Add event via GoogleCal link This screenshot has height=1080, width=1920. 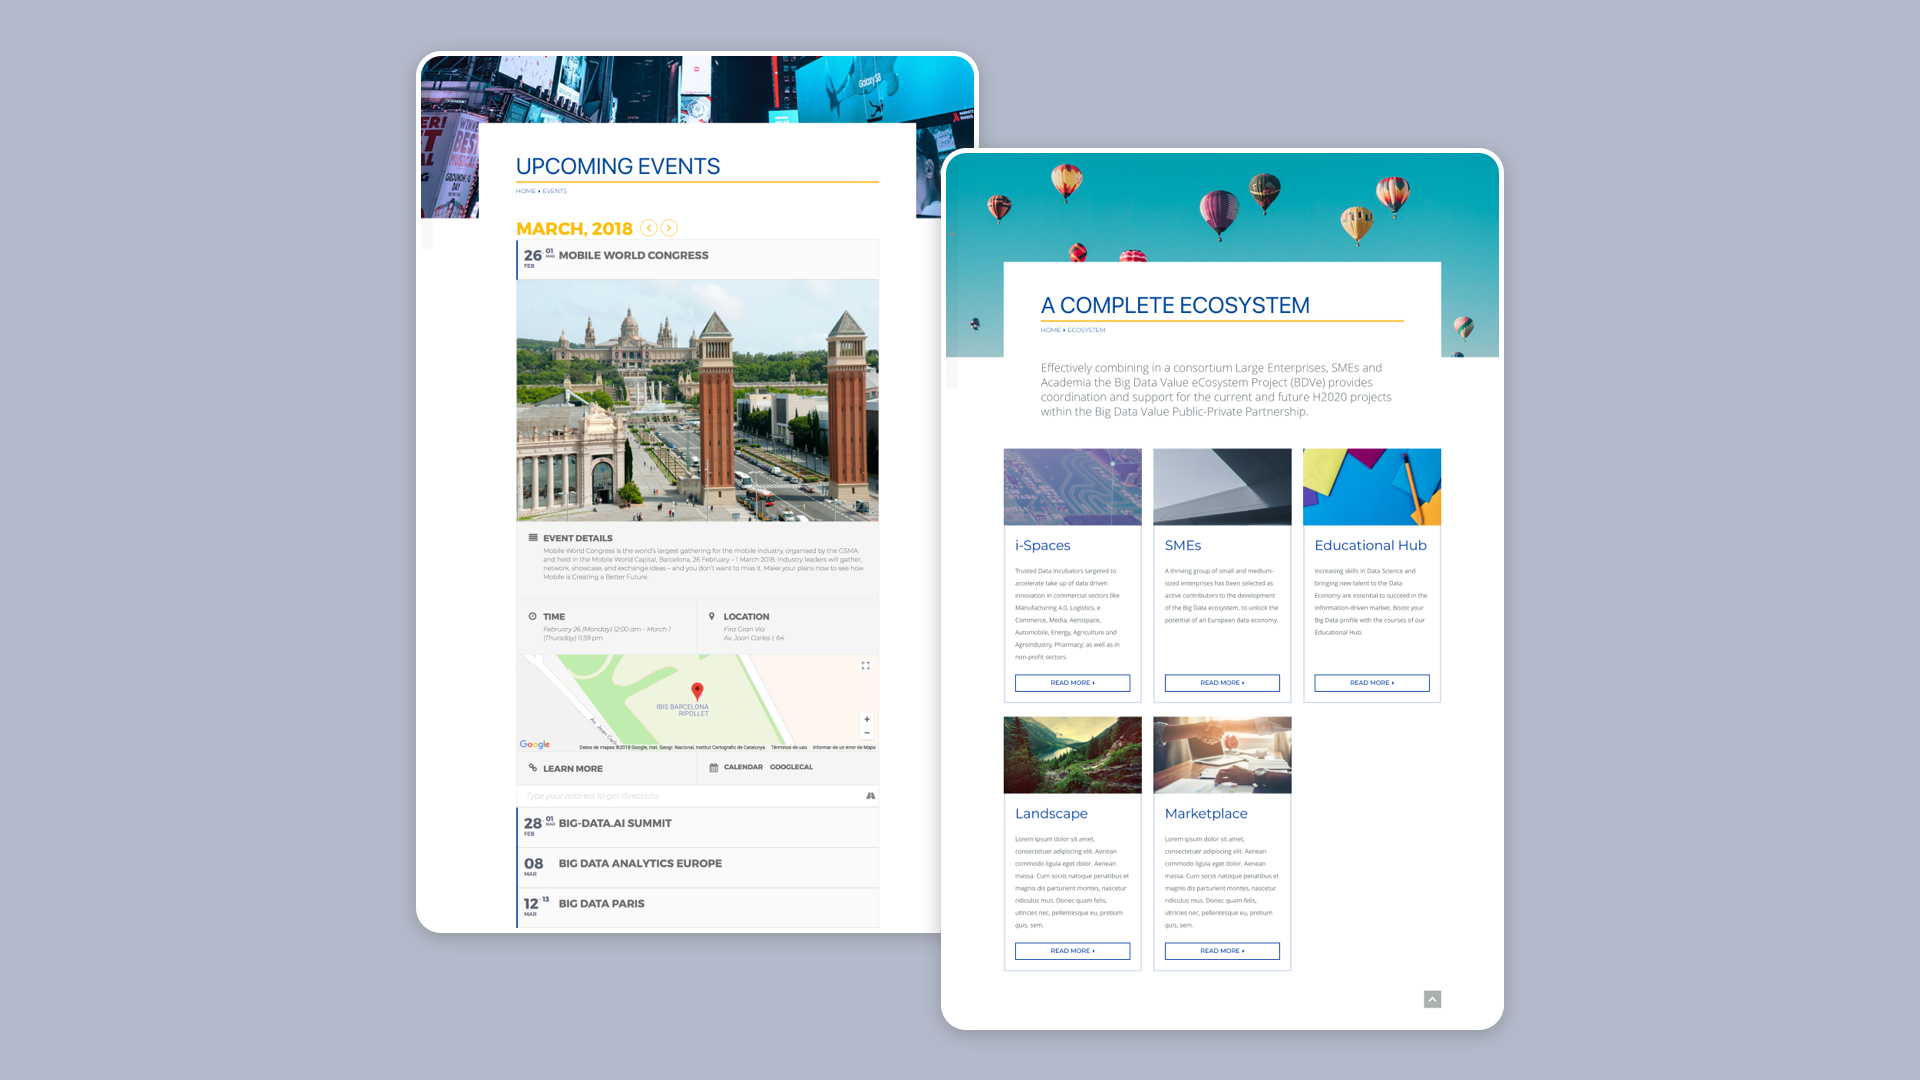click(x=791, y=767)
